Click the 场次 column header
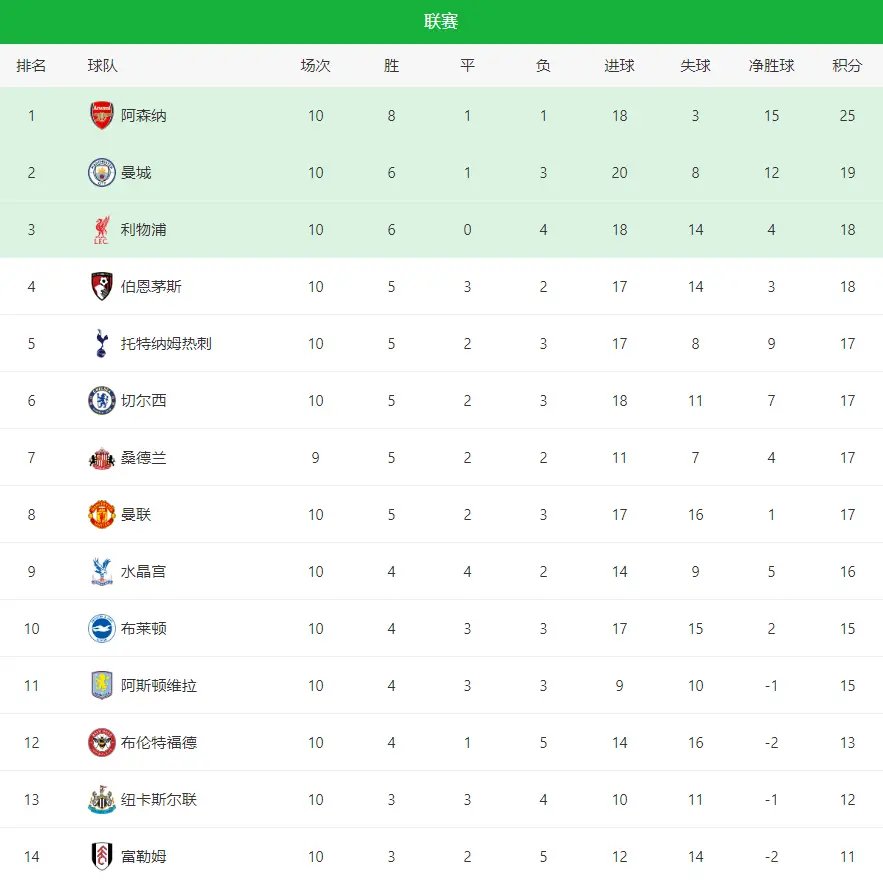Screen dimensions: 883x883 coord(315,66)
